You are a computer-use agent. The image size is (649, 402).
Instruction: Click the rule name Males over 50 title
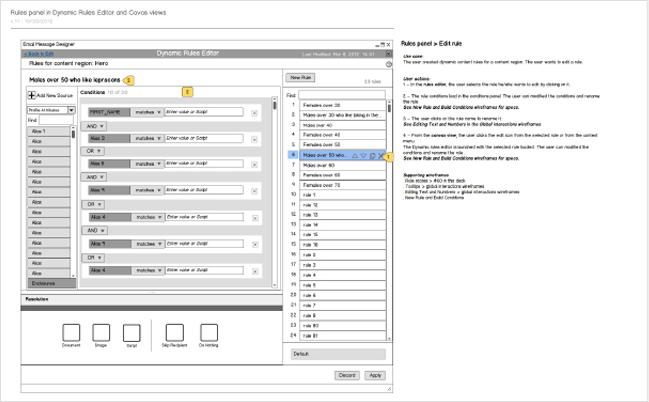coord(75,80)
